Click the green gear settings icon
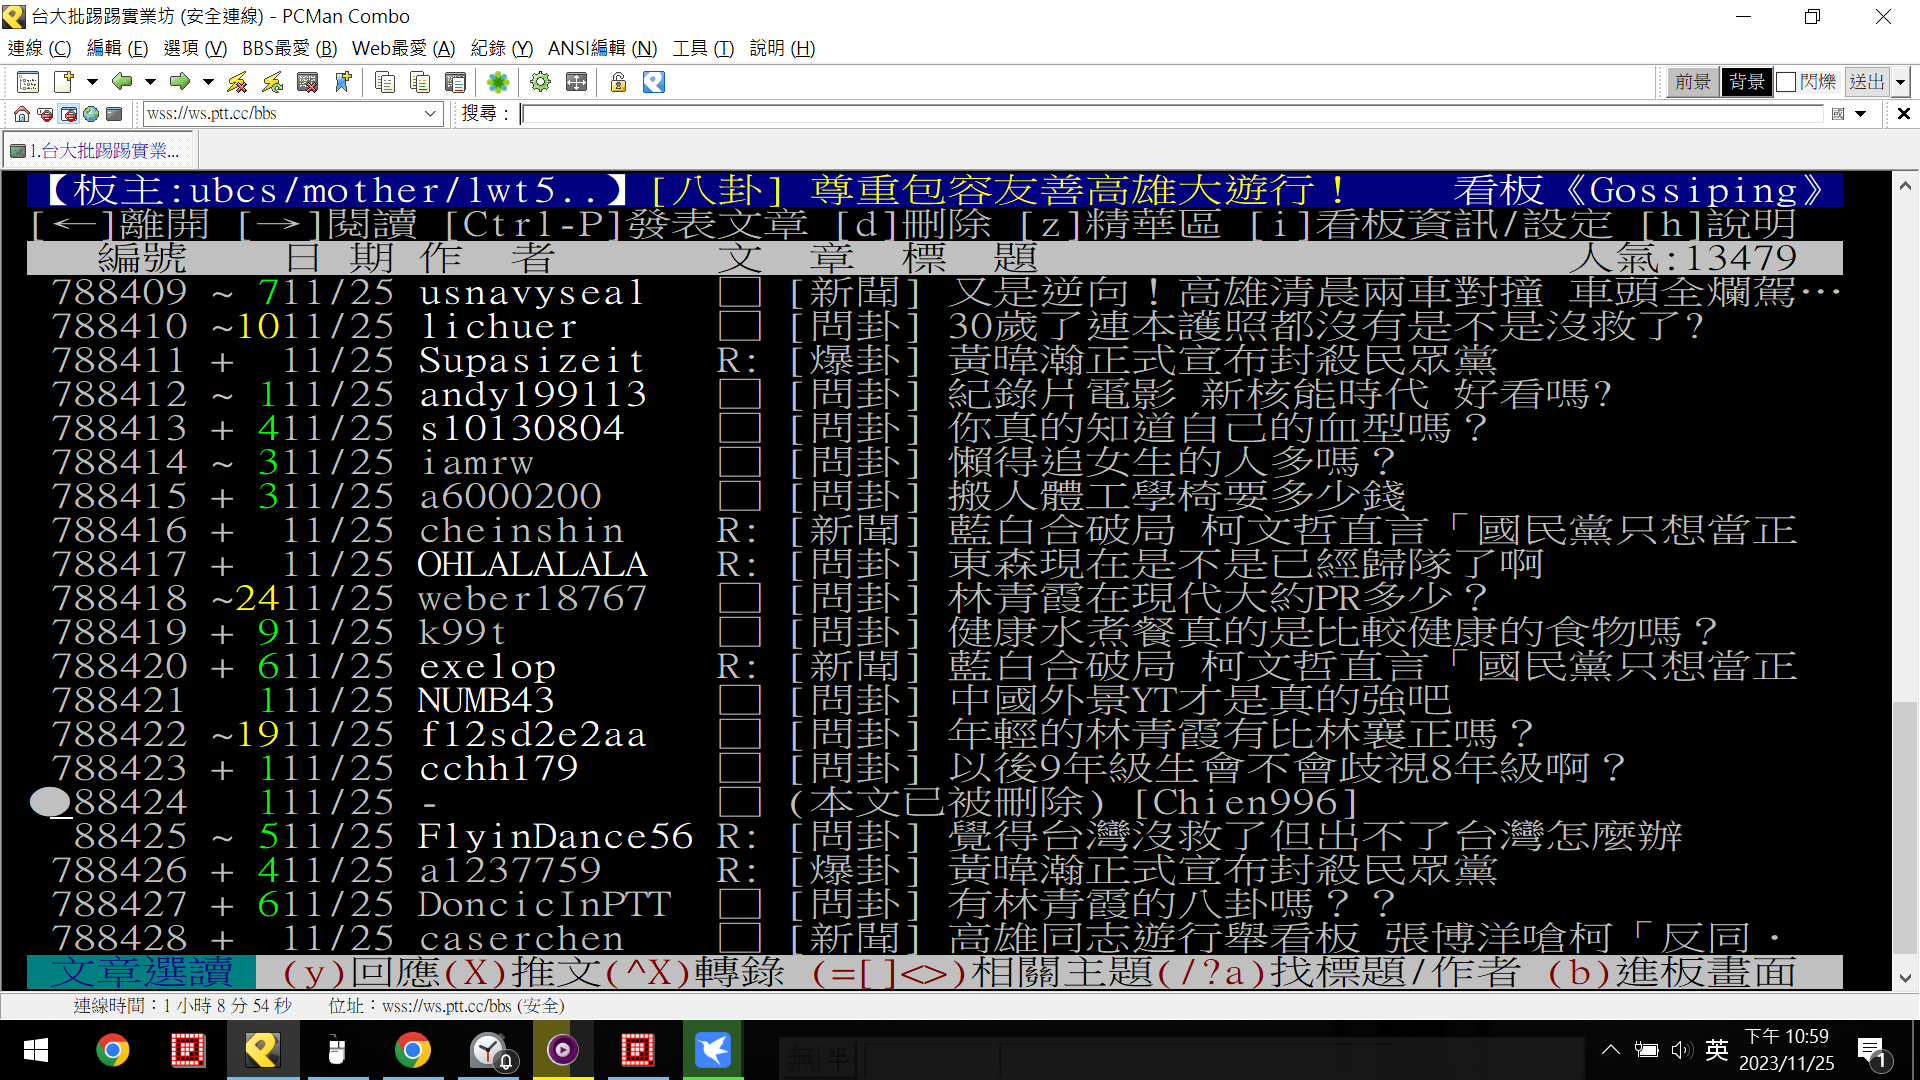Viewport: 1920px width, 1080px height. tap(540, 82)
